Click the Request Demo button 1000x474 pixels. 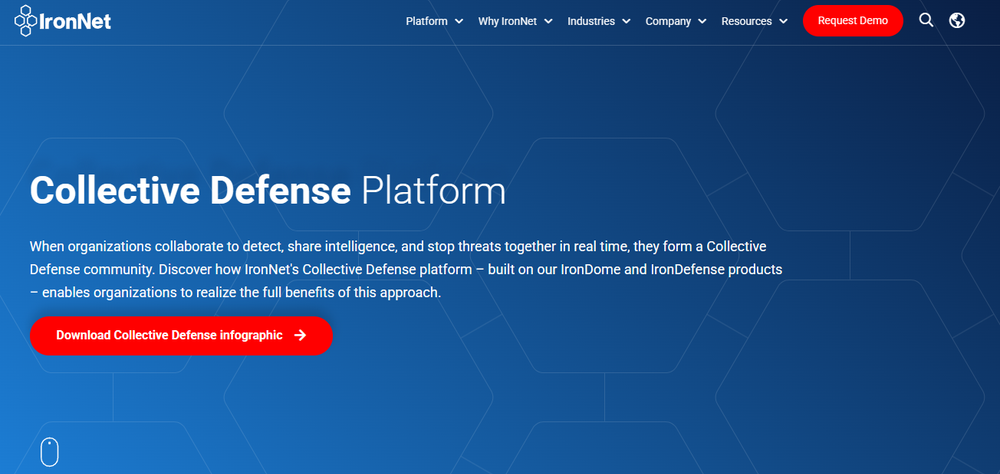pyautogui.click(x=853, y=20)
